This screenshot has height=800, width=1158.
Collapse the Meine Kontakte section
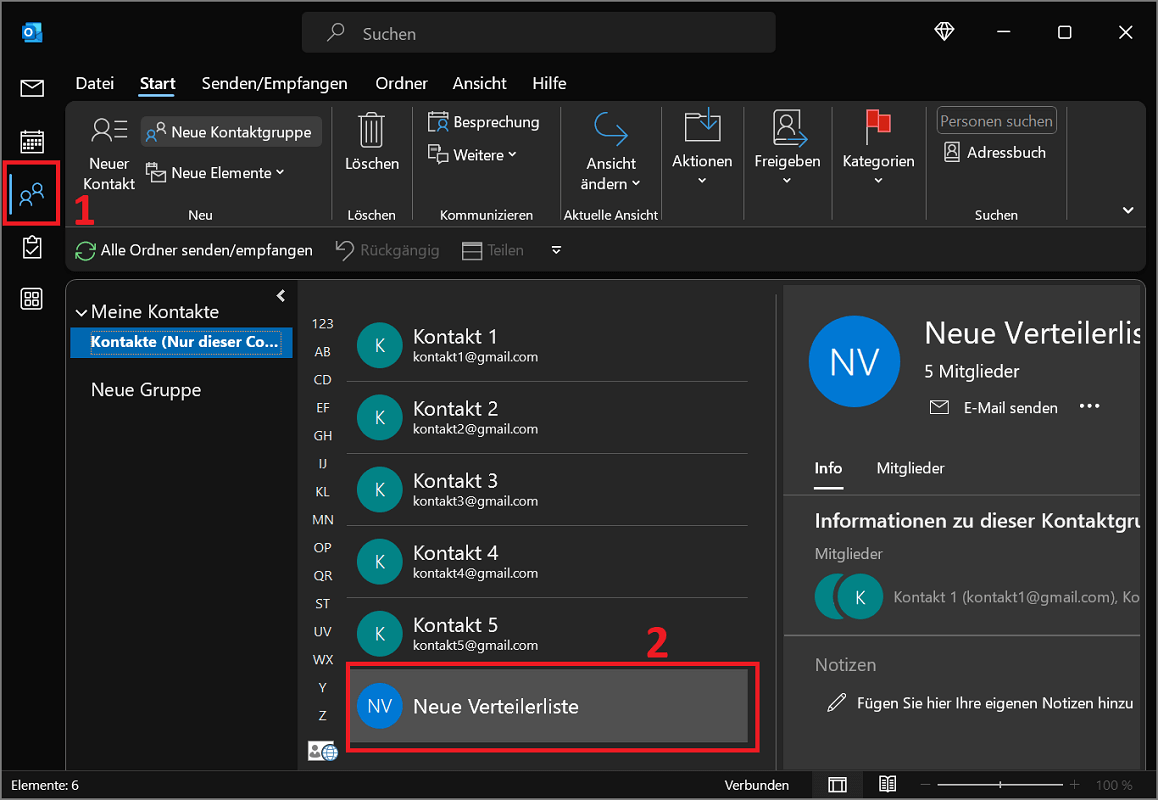coord(80,313)
